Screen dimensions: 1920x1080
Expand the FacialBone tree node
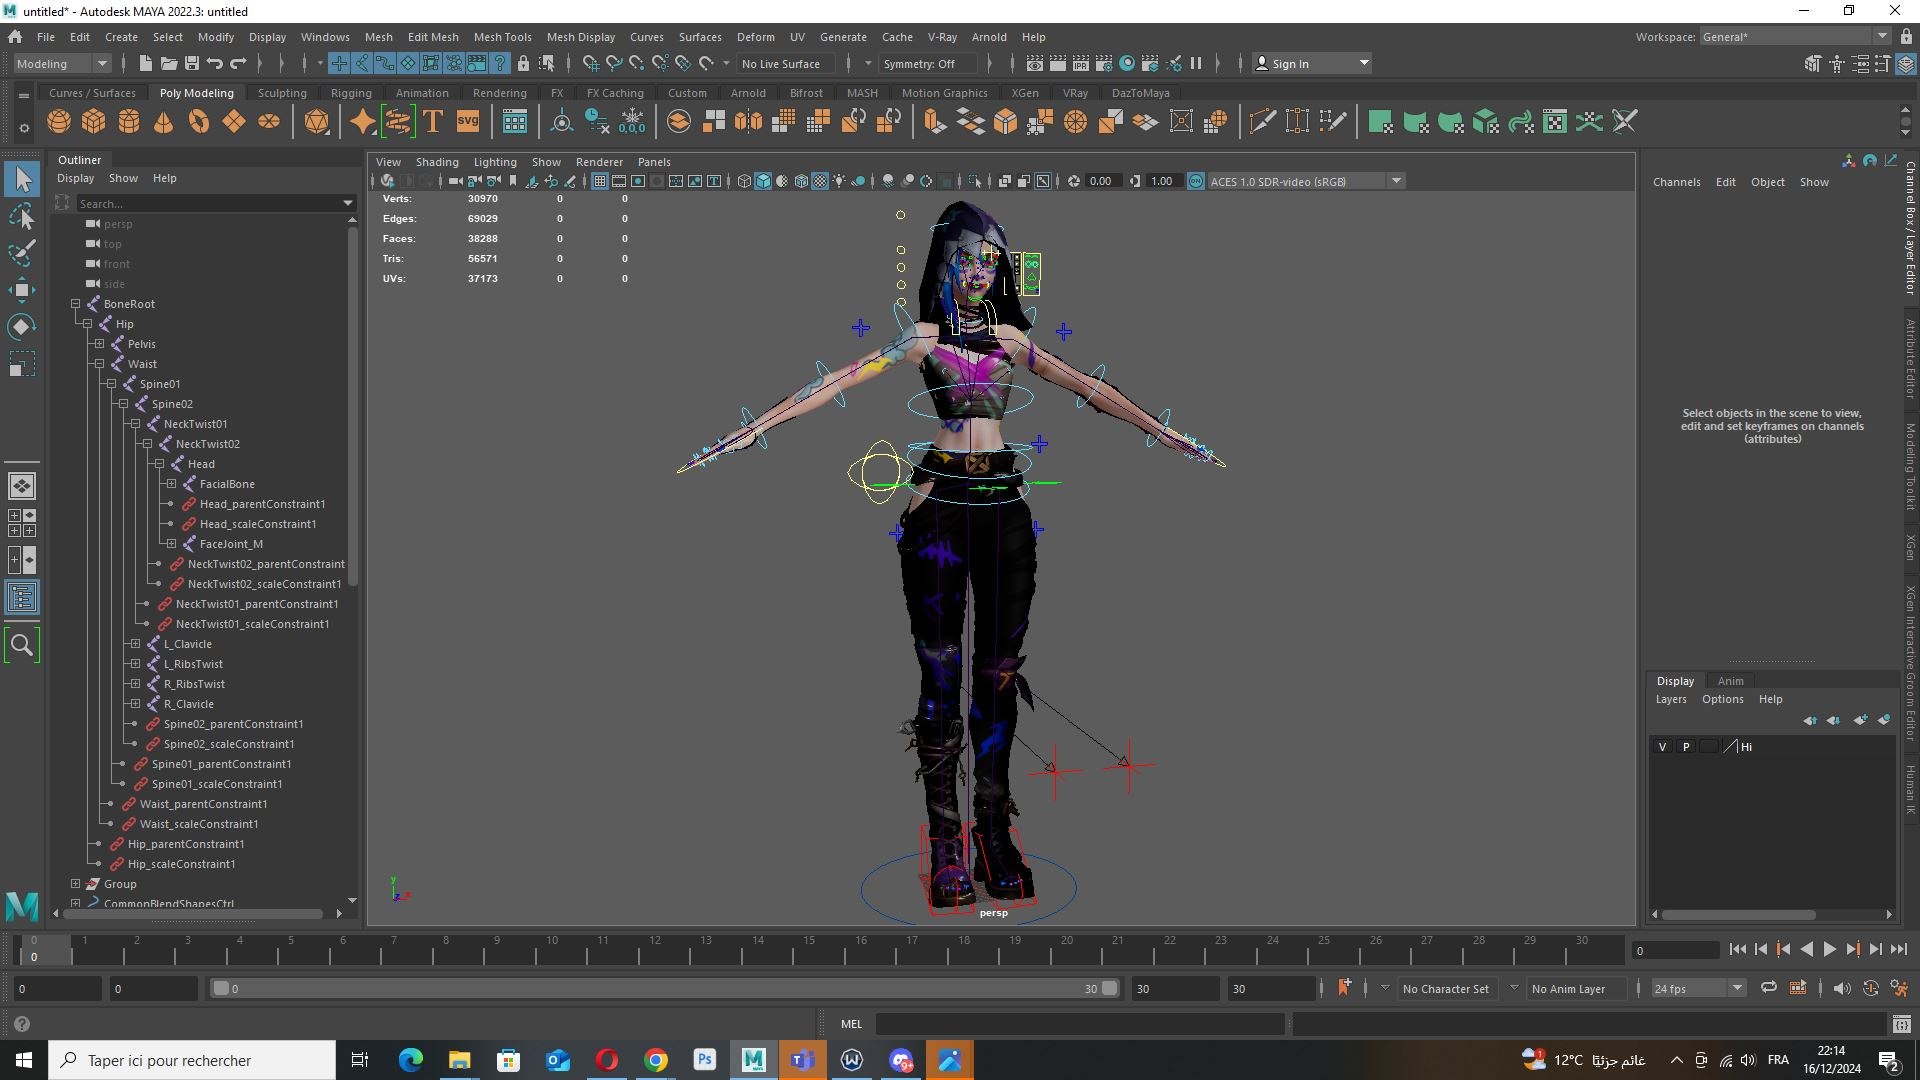[171, 484]
